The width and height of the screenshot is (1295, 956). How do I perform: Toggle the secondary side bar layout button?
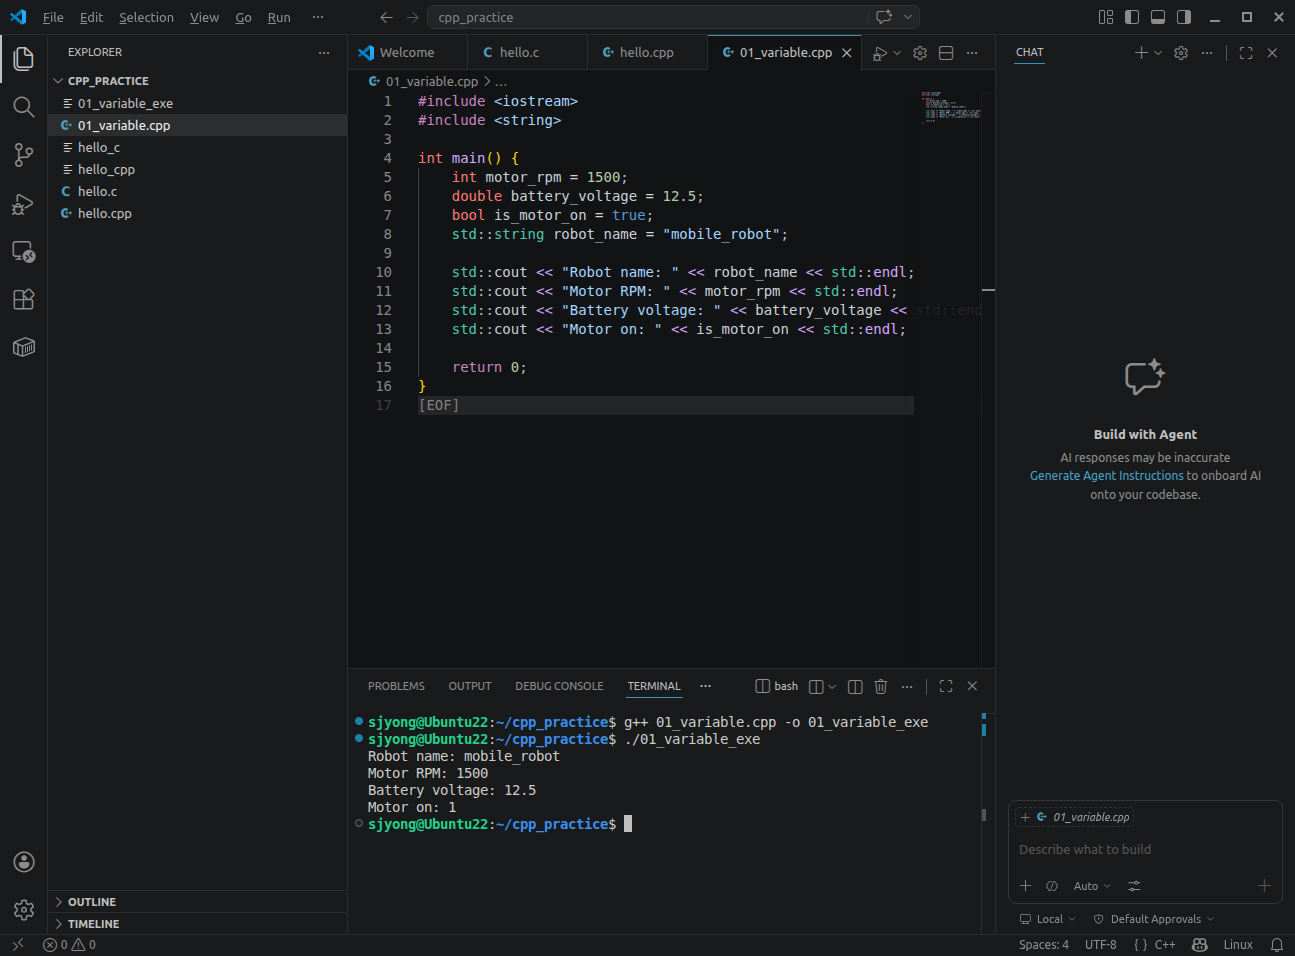click(1184, 17)
